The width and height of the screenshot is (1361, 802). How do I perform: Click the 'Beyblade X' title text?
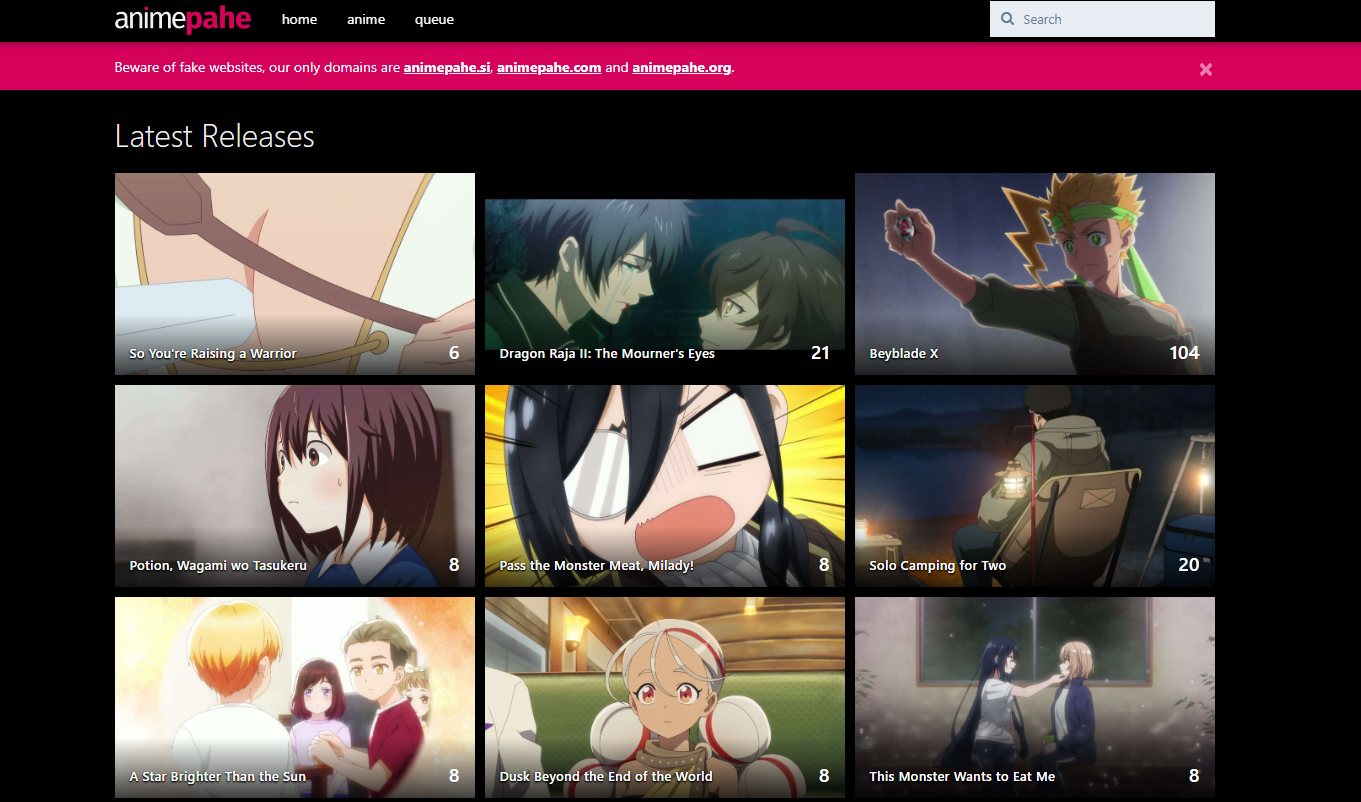point(904,353)
